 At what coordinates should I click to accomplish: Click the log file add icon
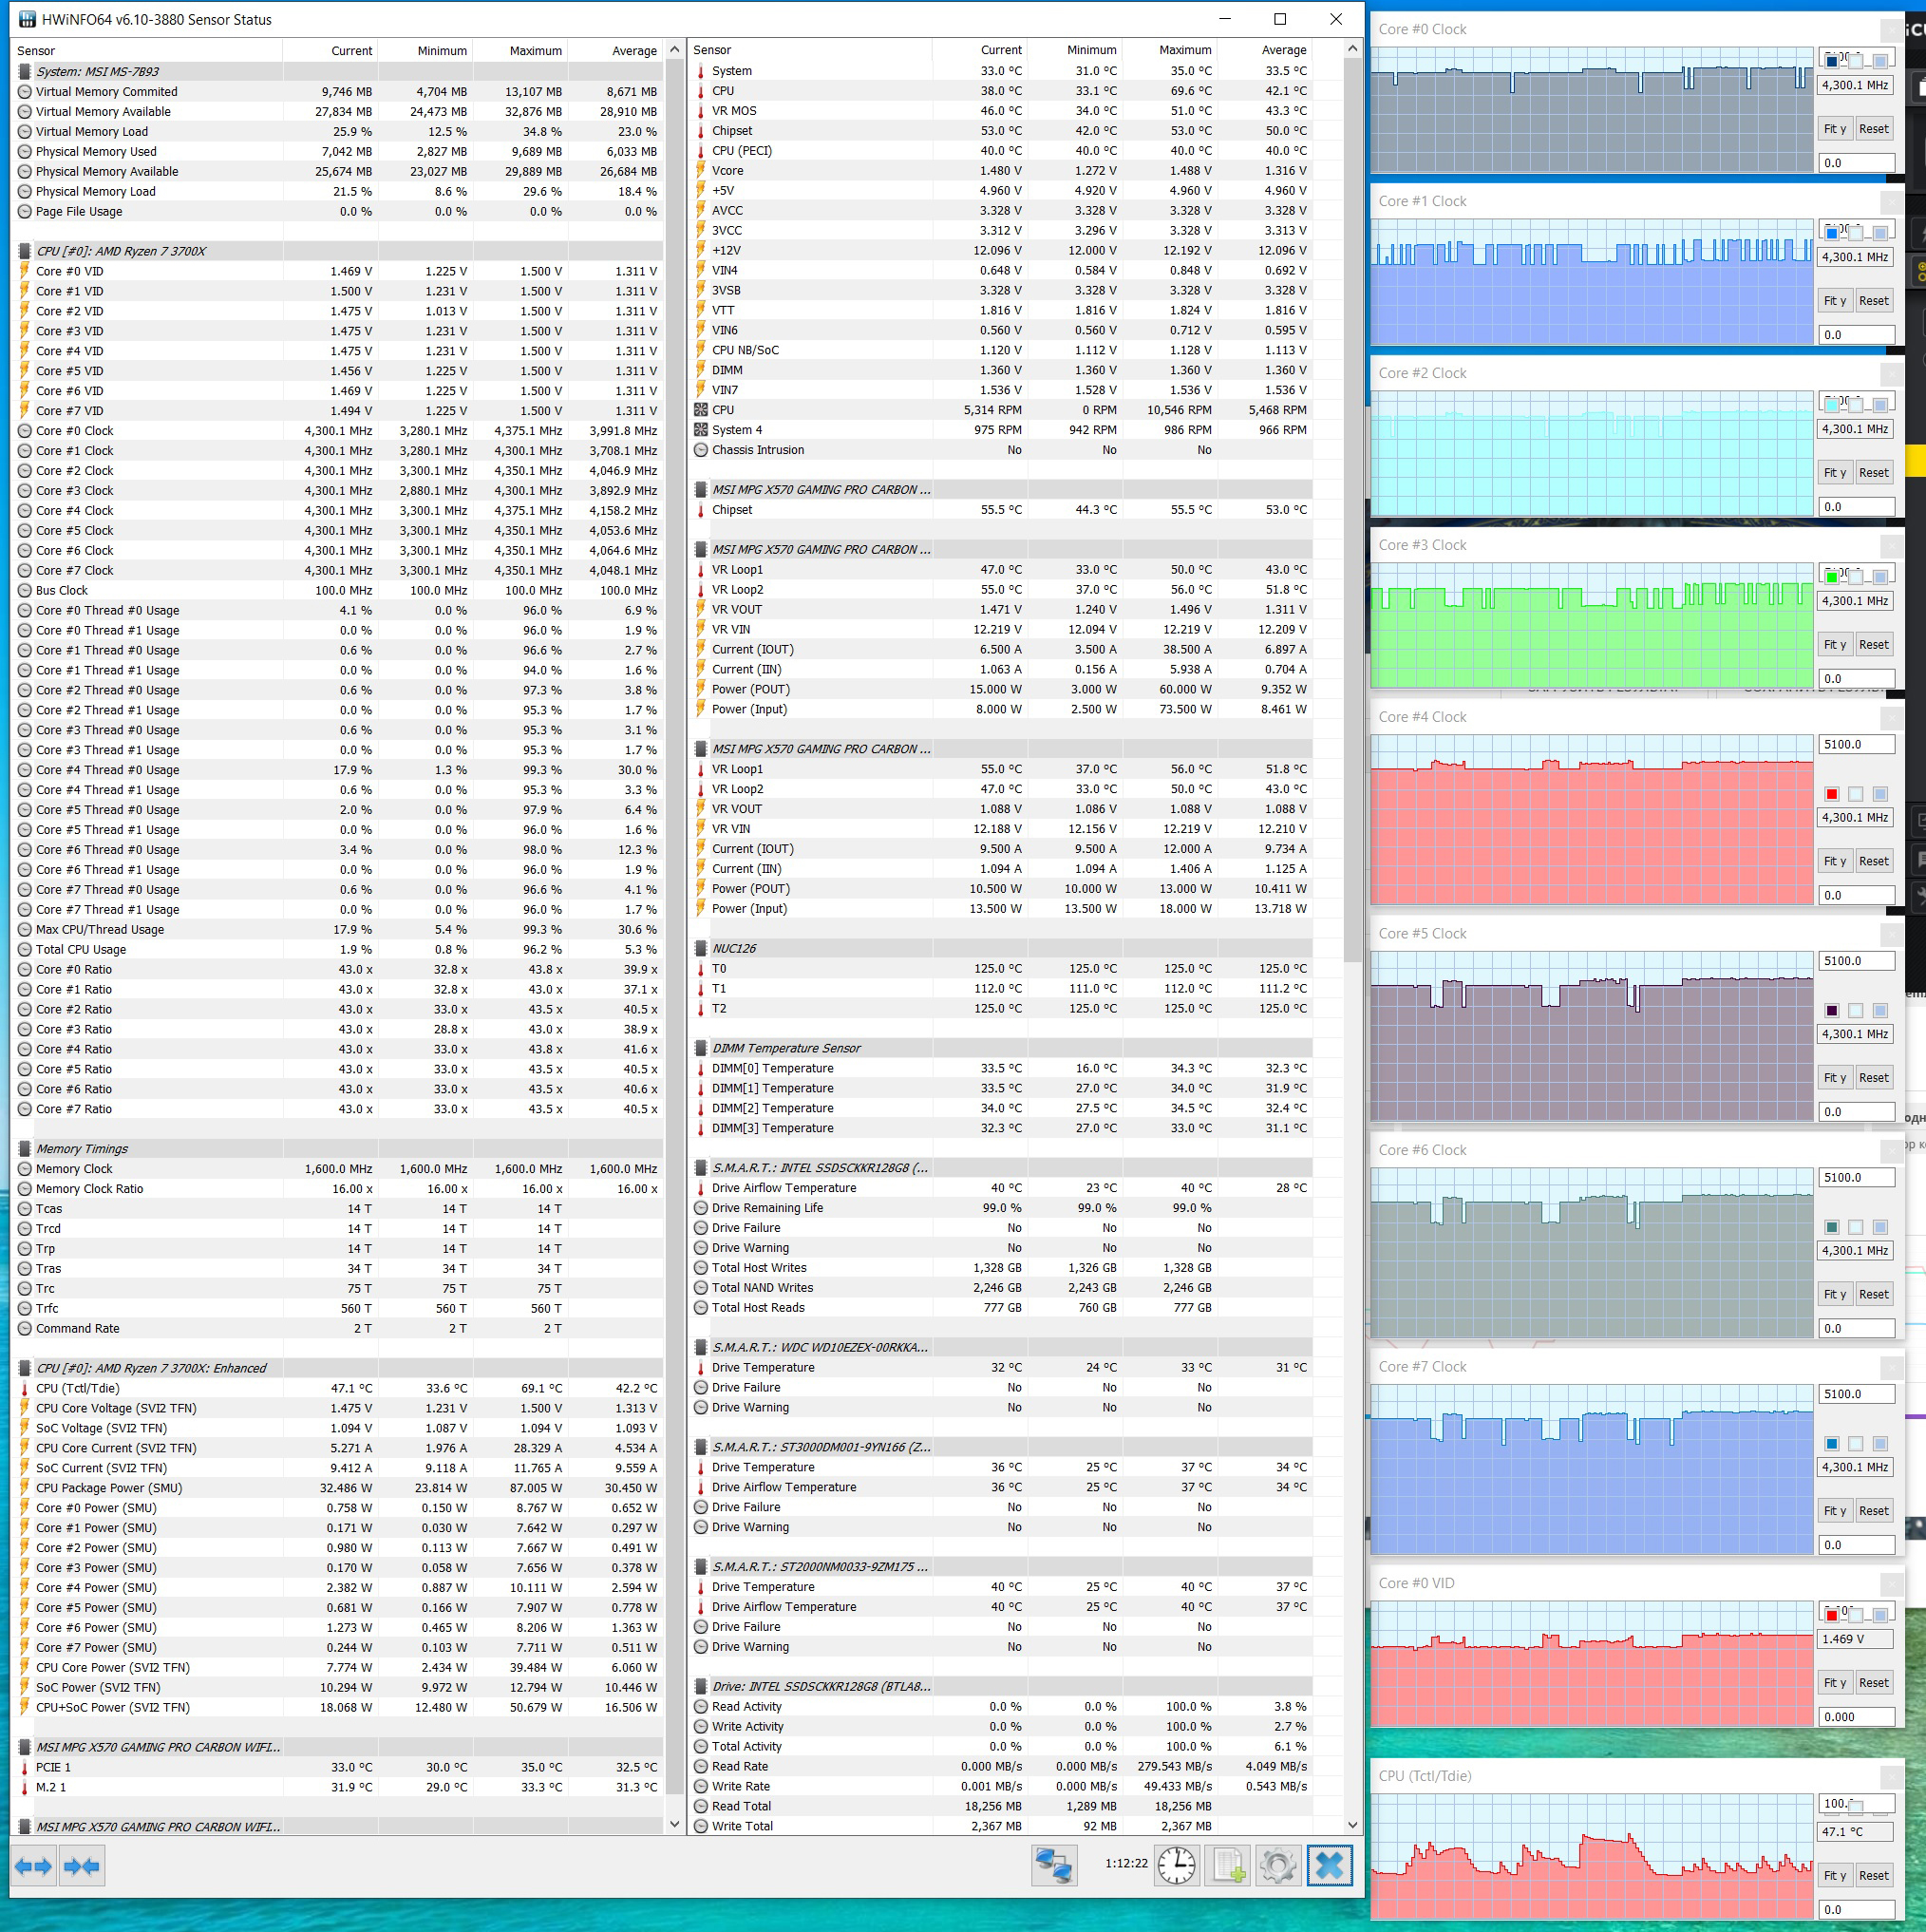1228,1865
